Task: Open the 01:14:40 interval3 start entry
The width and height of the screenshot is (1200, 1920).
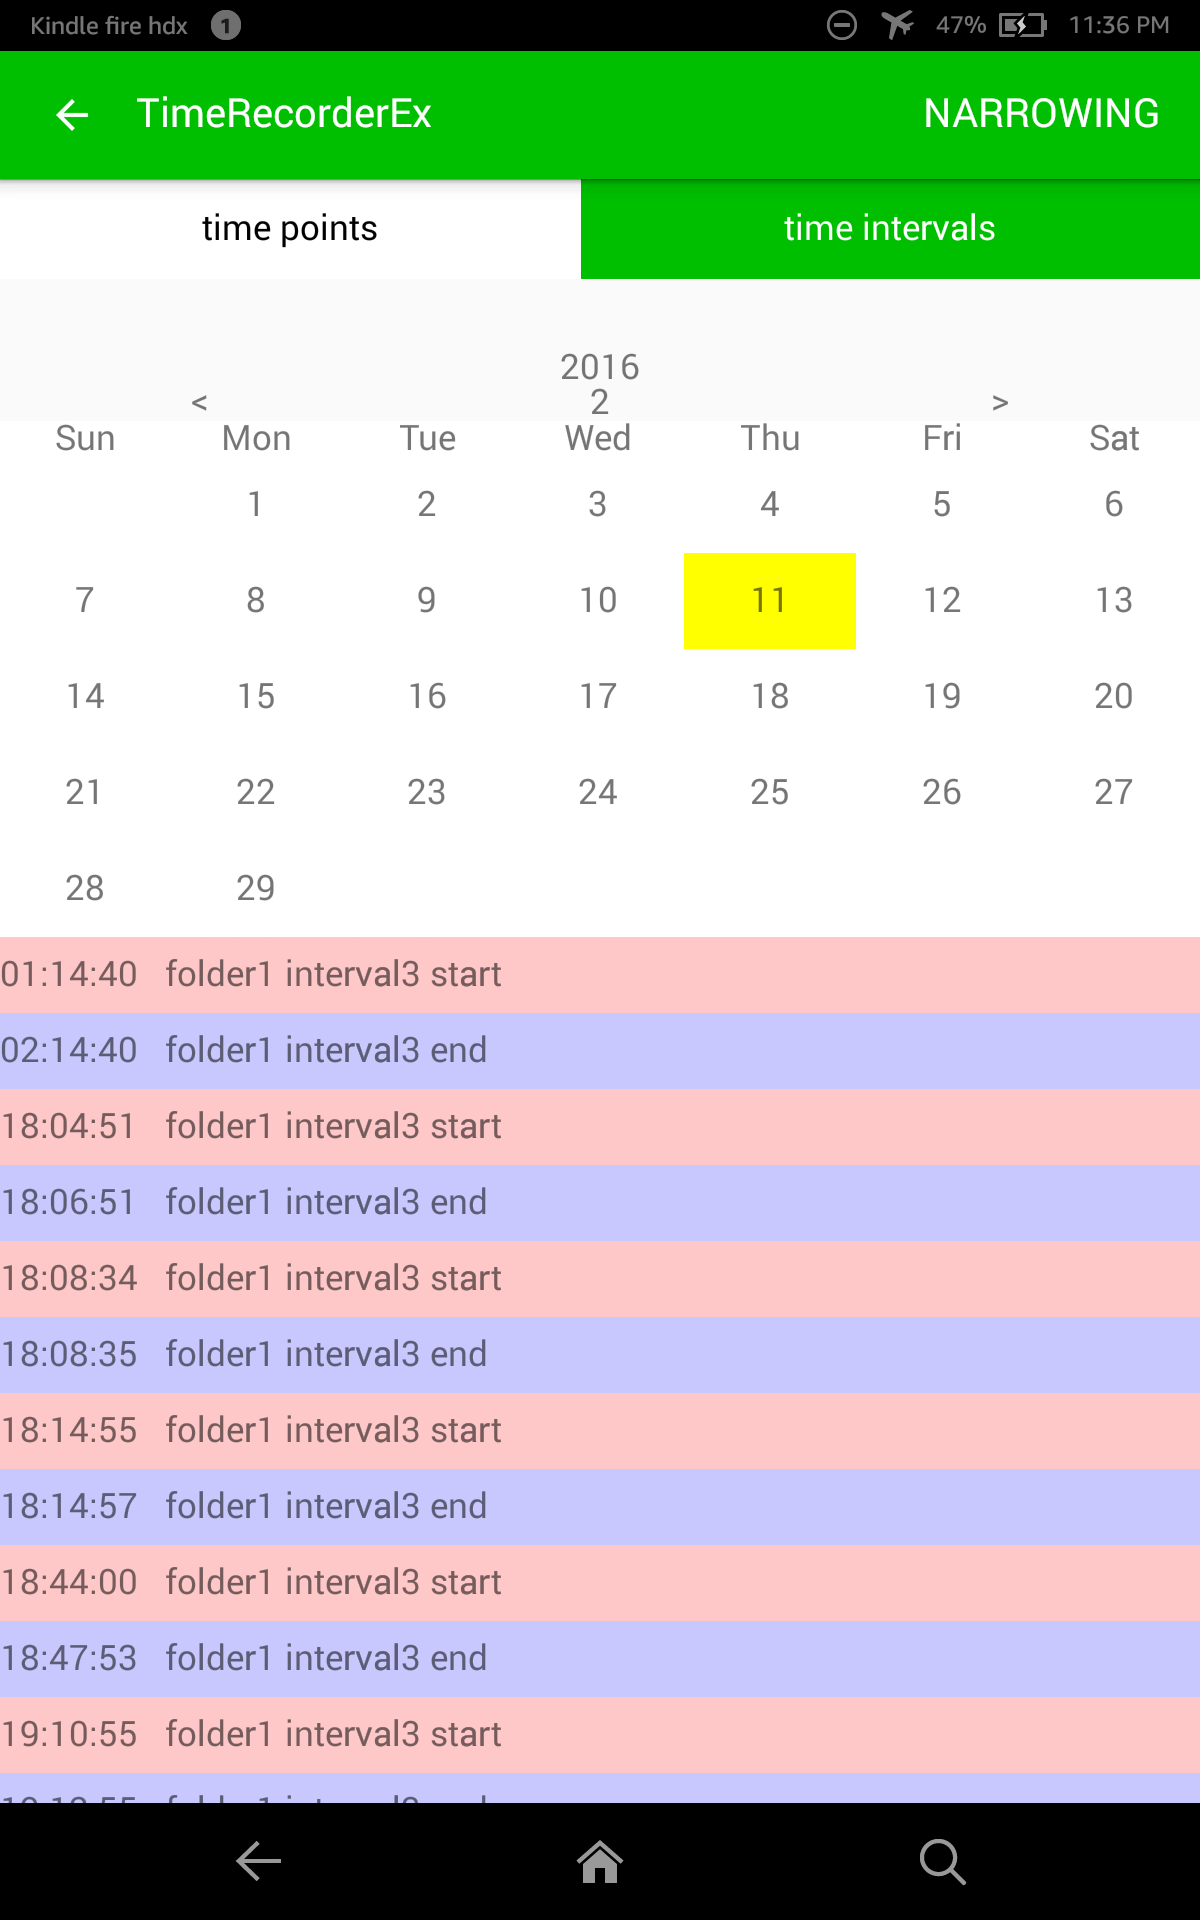Action: click(600, 975)
